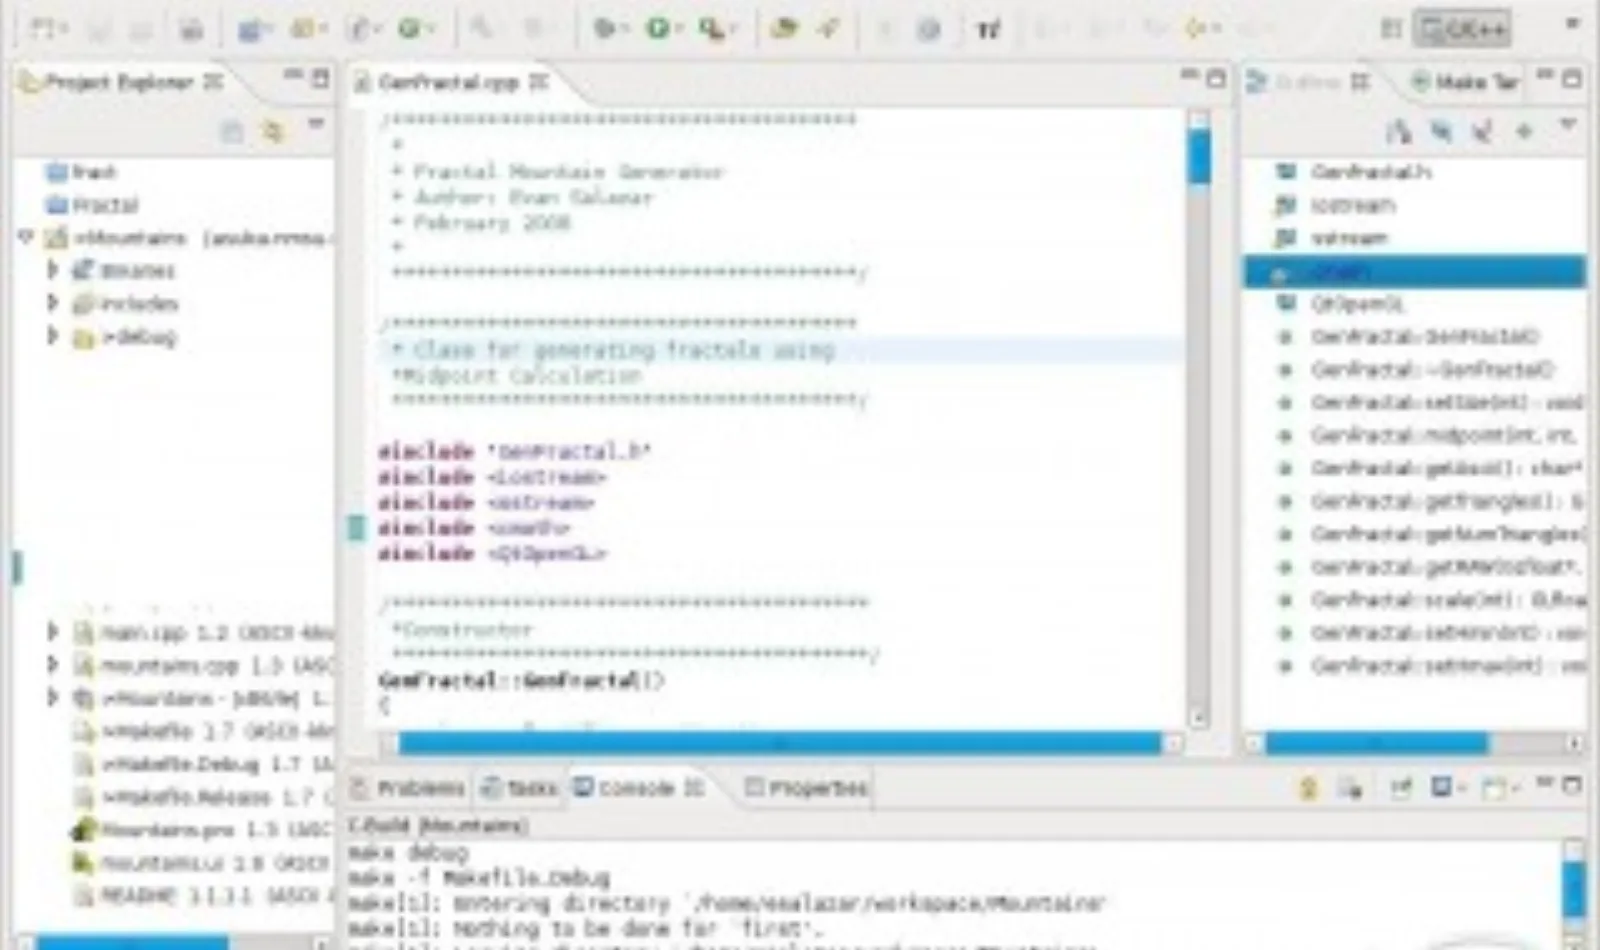Minimize the Project Explorer view
Screen dimensions: 1600x950
pos(292,76)
